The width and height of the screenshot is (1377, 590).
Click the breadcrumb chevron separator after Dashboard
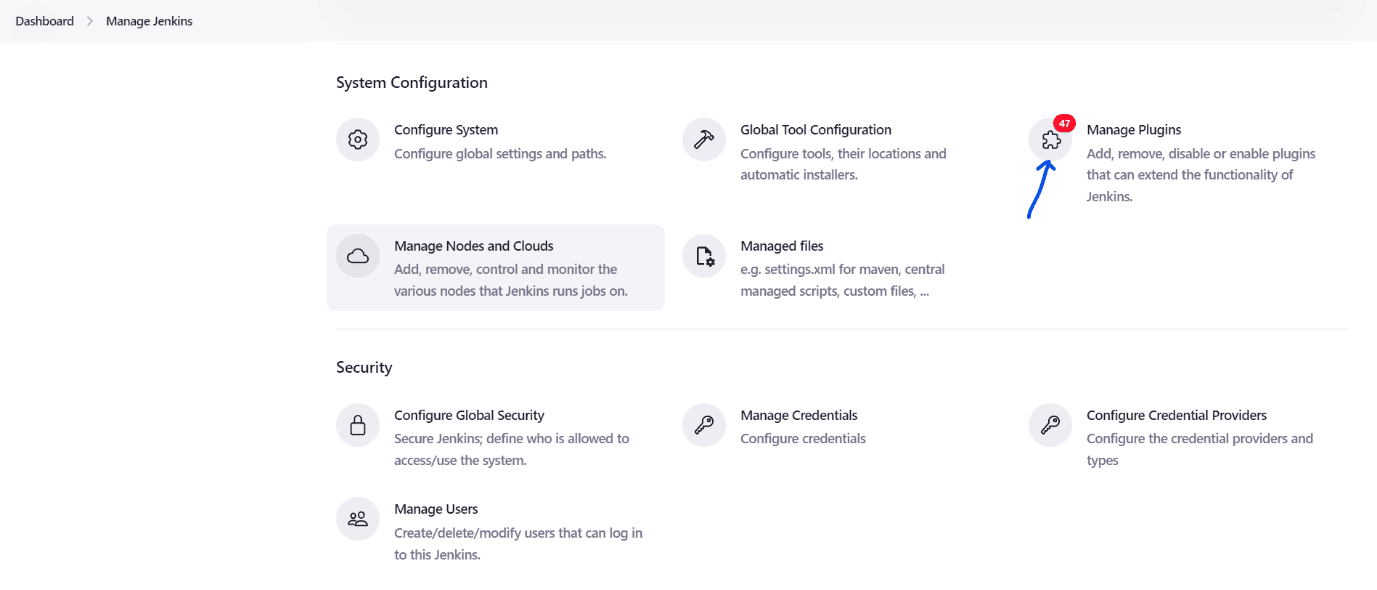(x=90, y=21)
